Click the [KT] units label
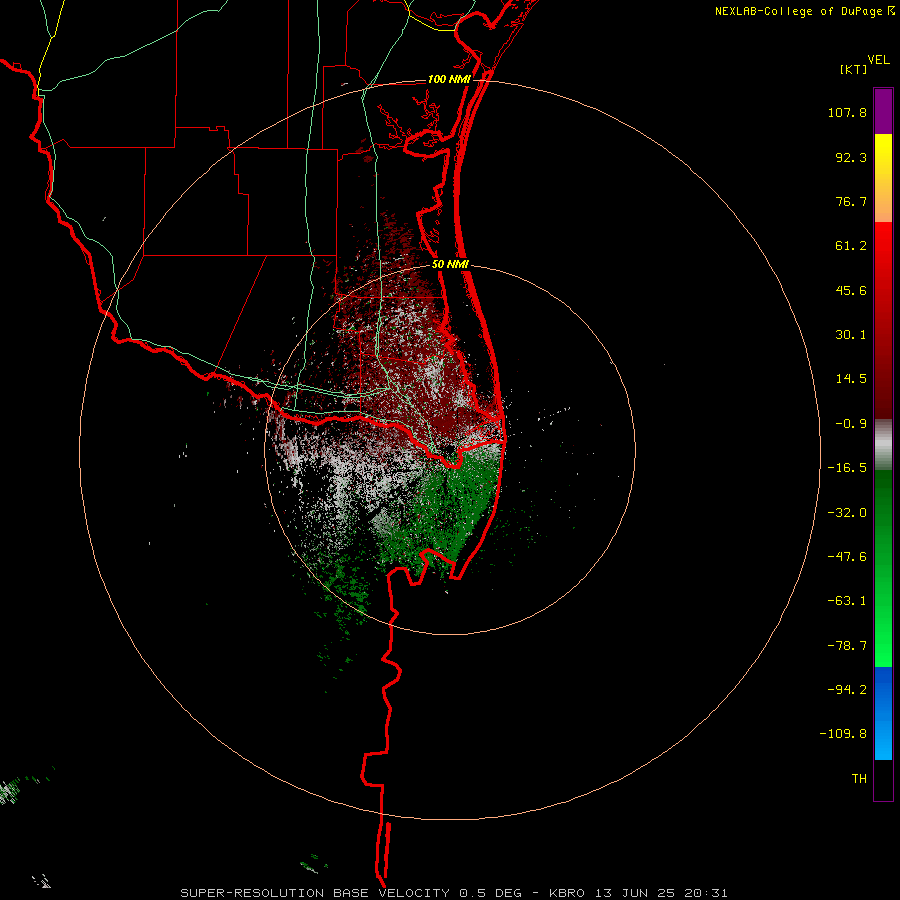 click(x=854, y=69)
